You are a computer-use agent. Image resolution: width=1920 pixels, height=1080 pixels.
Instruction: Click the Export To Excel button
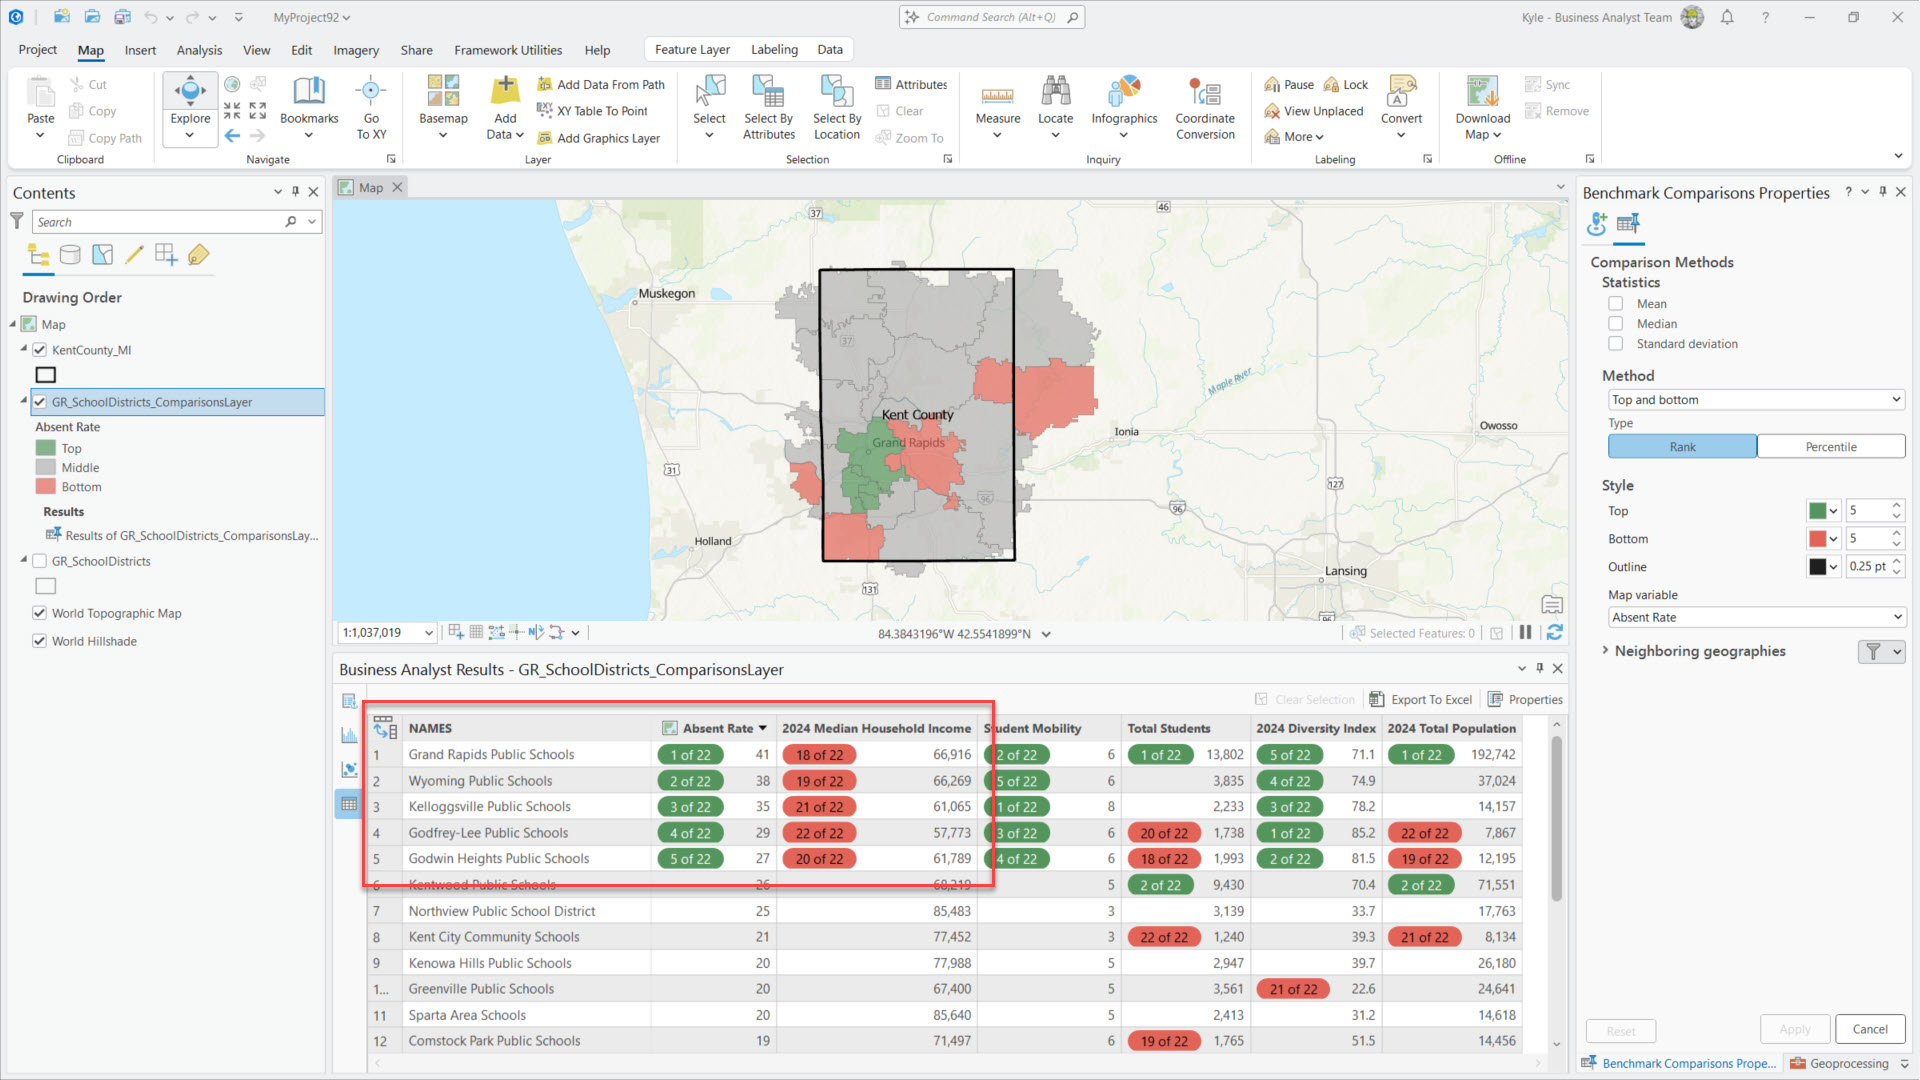coord(1421,700)
